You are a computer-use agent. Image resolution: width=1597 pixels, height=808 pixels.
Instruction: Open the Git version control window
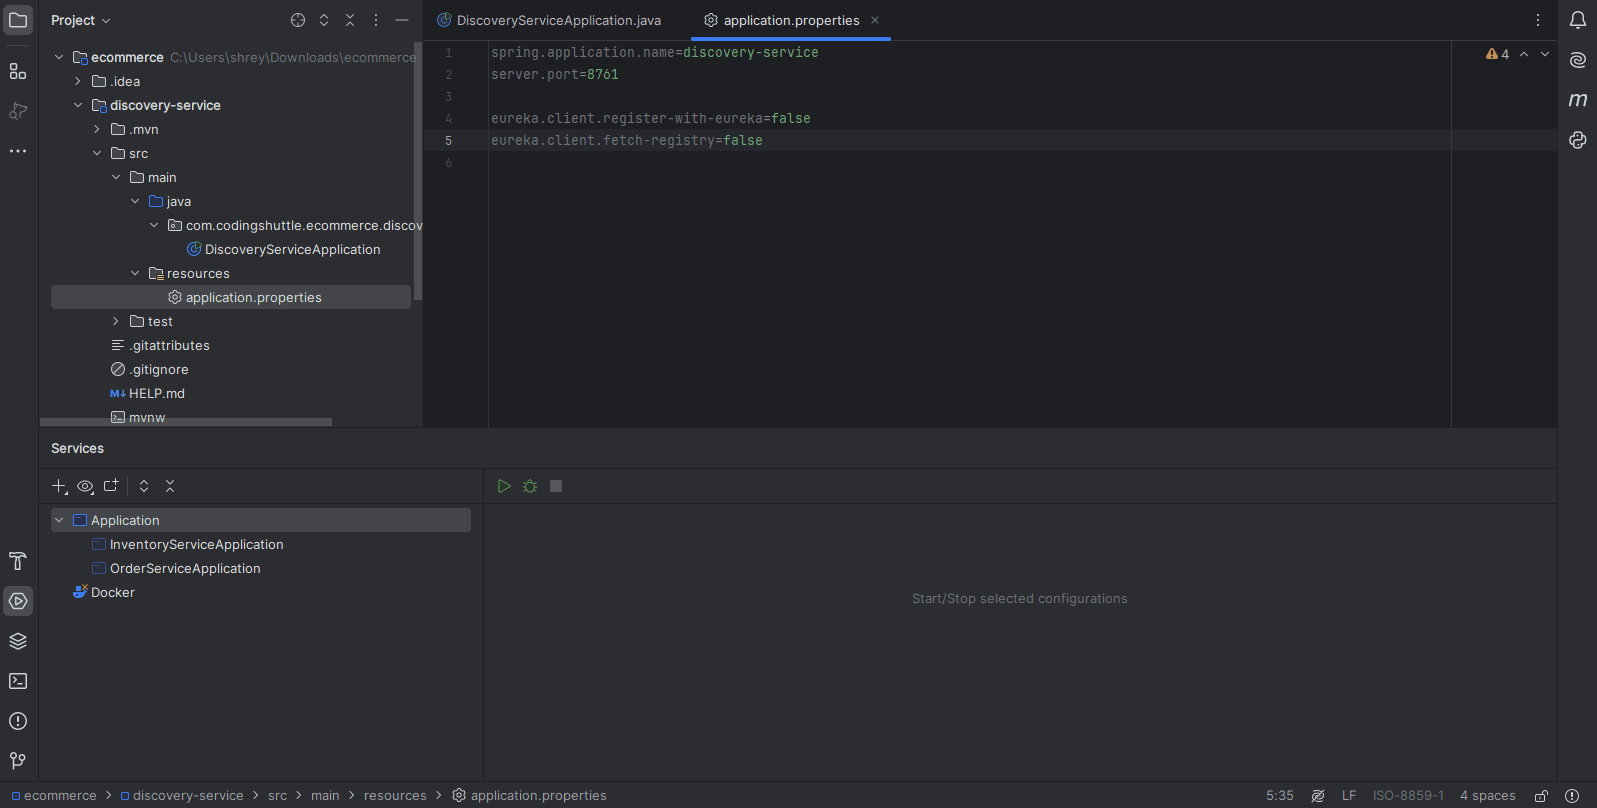[x=18, y=761]
